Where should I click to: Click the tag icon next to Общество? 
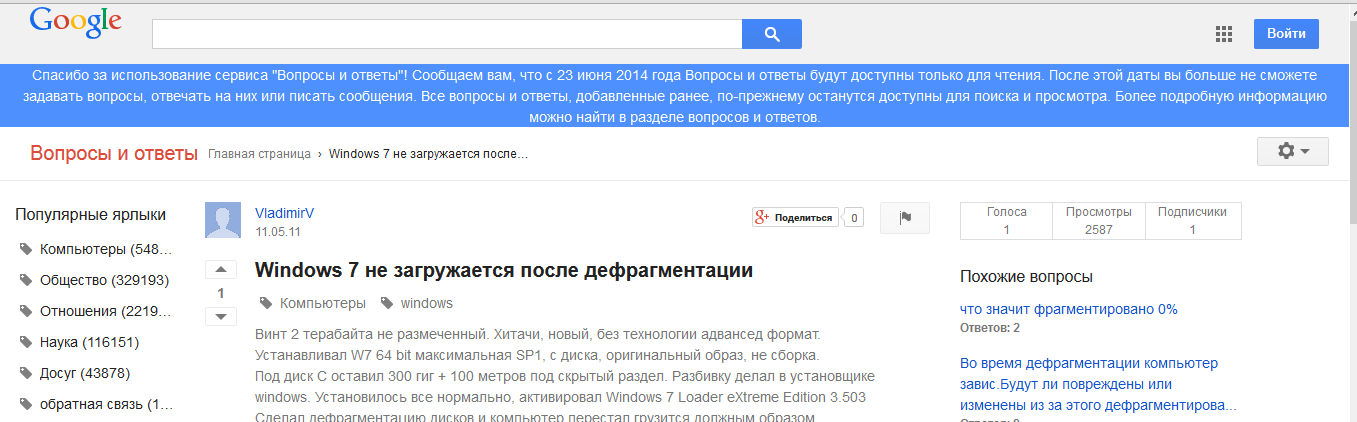(26, 280)
